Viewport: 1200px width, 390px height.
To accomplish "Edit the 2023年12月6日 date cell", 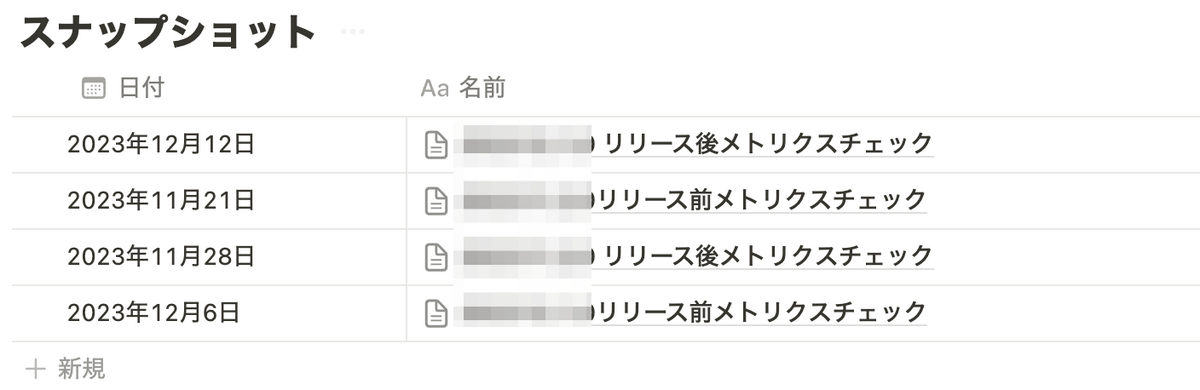I will (210, 313).
